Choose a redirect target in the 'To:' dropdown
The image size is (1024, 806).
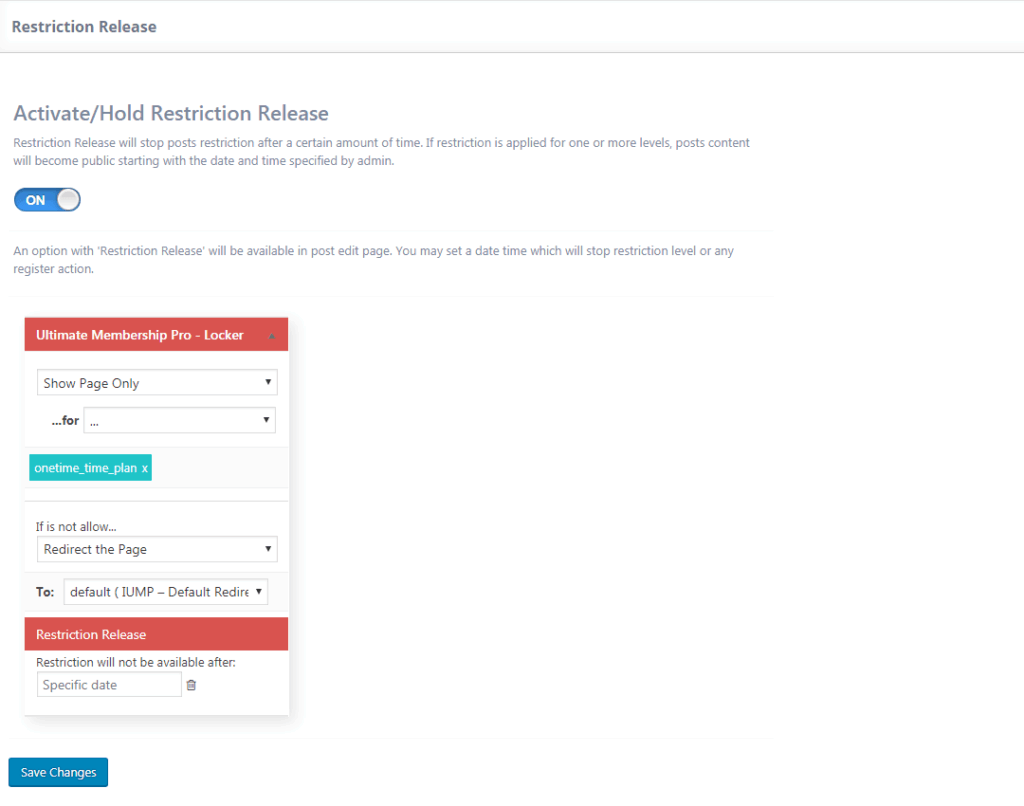click(x=166, y=592)
